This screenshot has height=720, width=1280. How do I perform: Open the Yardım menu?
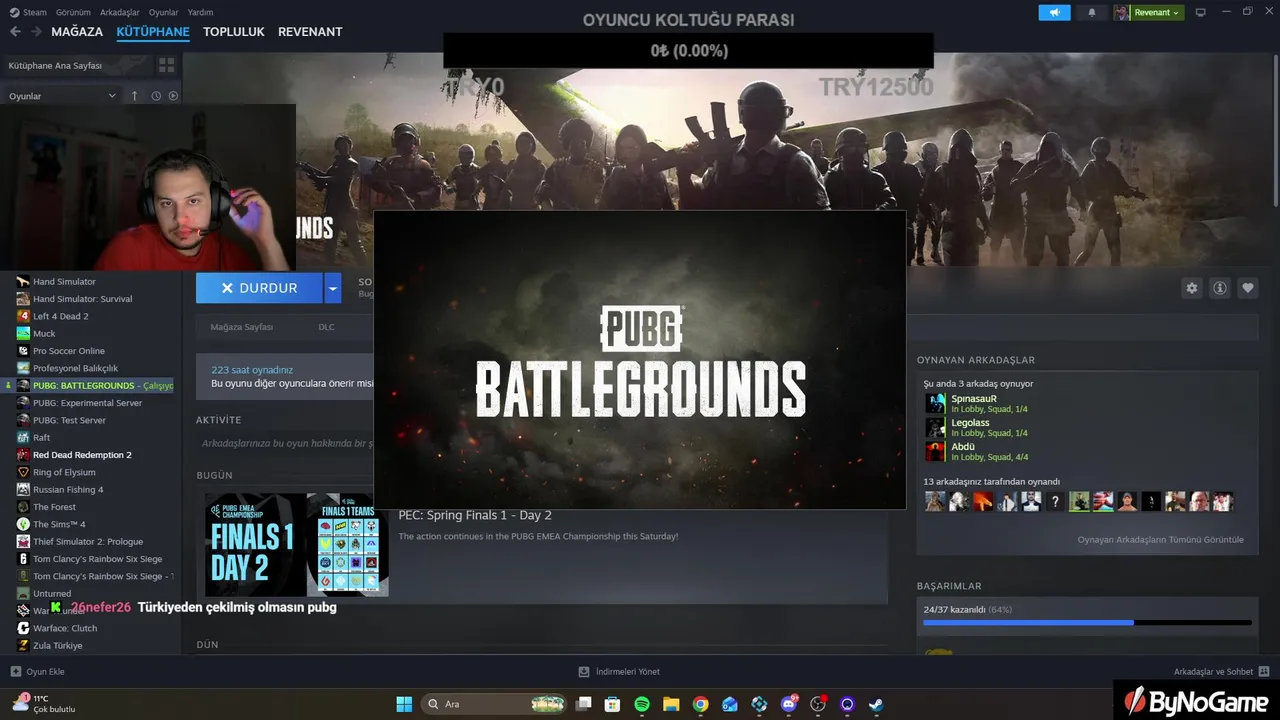coord(200,12)
